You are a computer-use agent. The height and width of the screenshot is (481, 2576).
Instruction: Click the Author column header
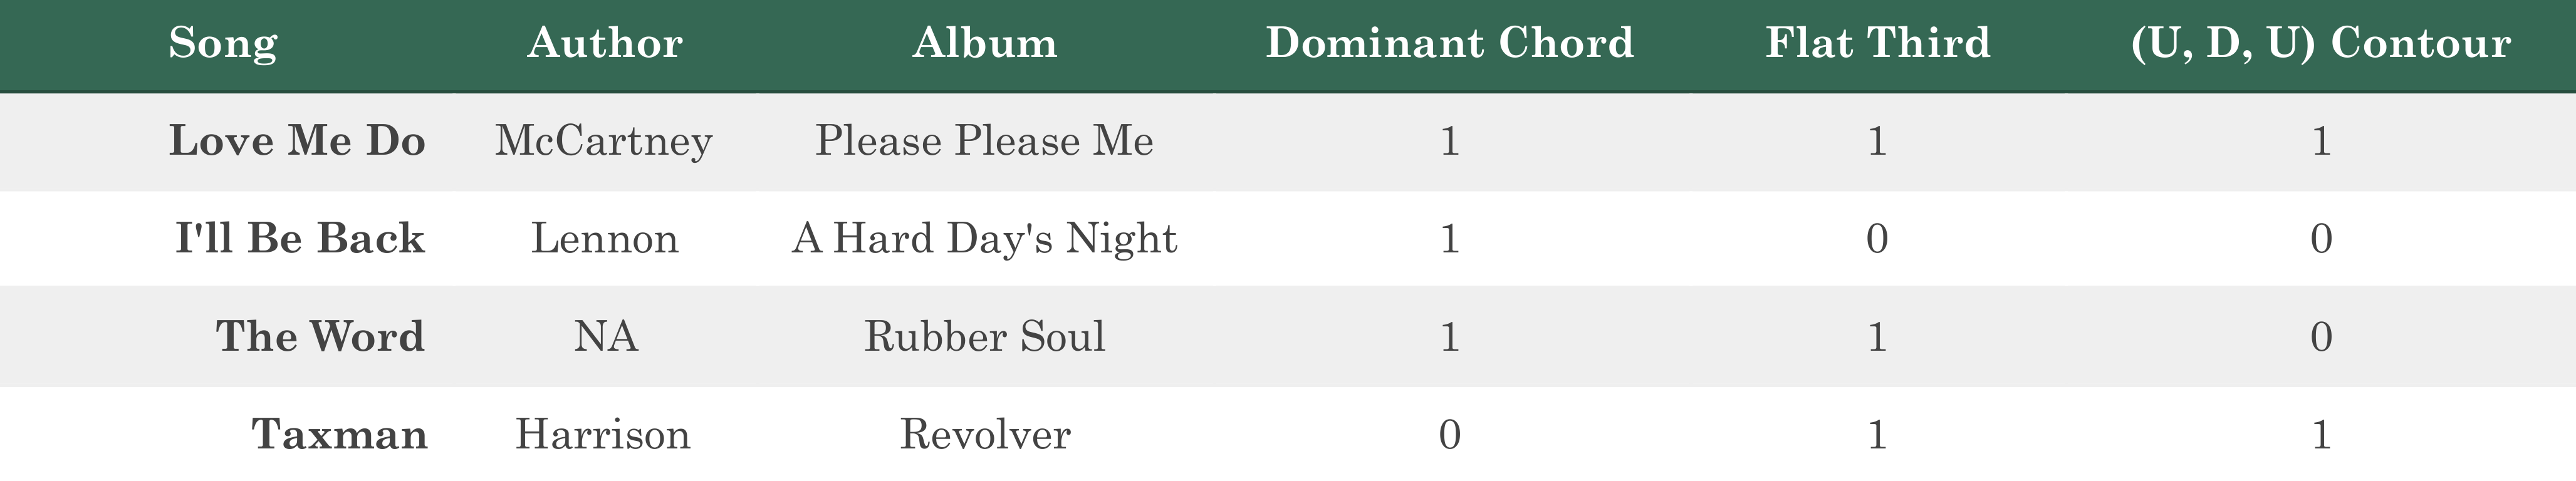click(x=605, y=43)
